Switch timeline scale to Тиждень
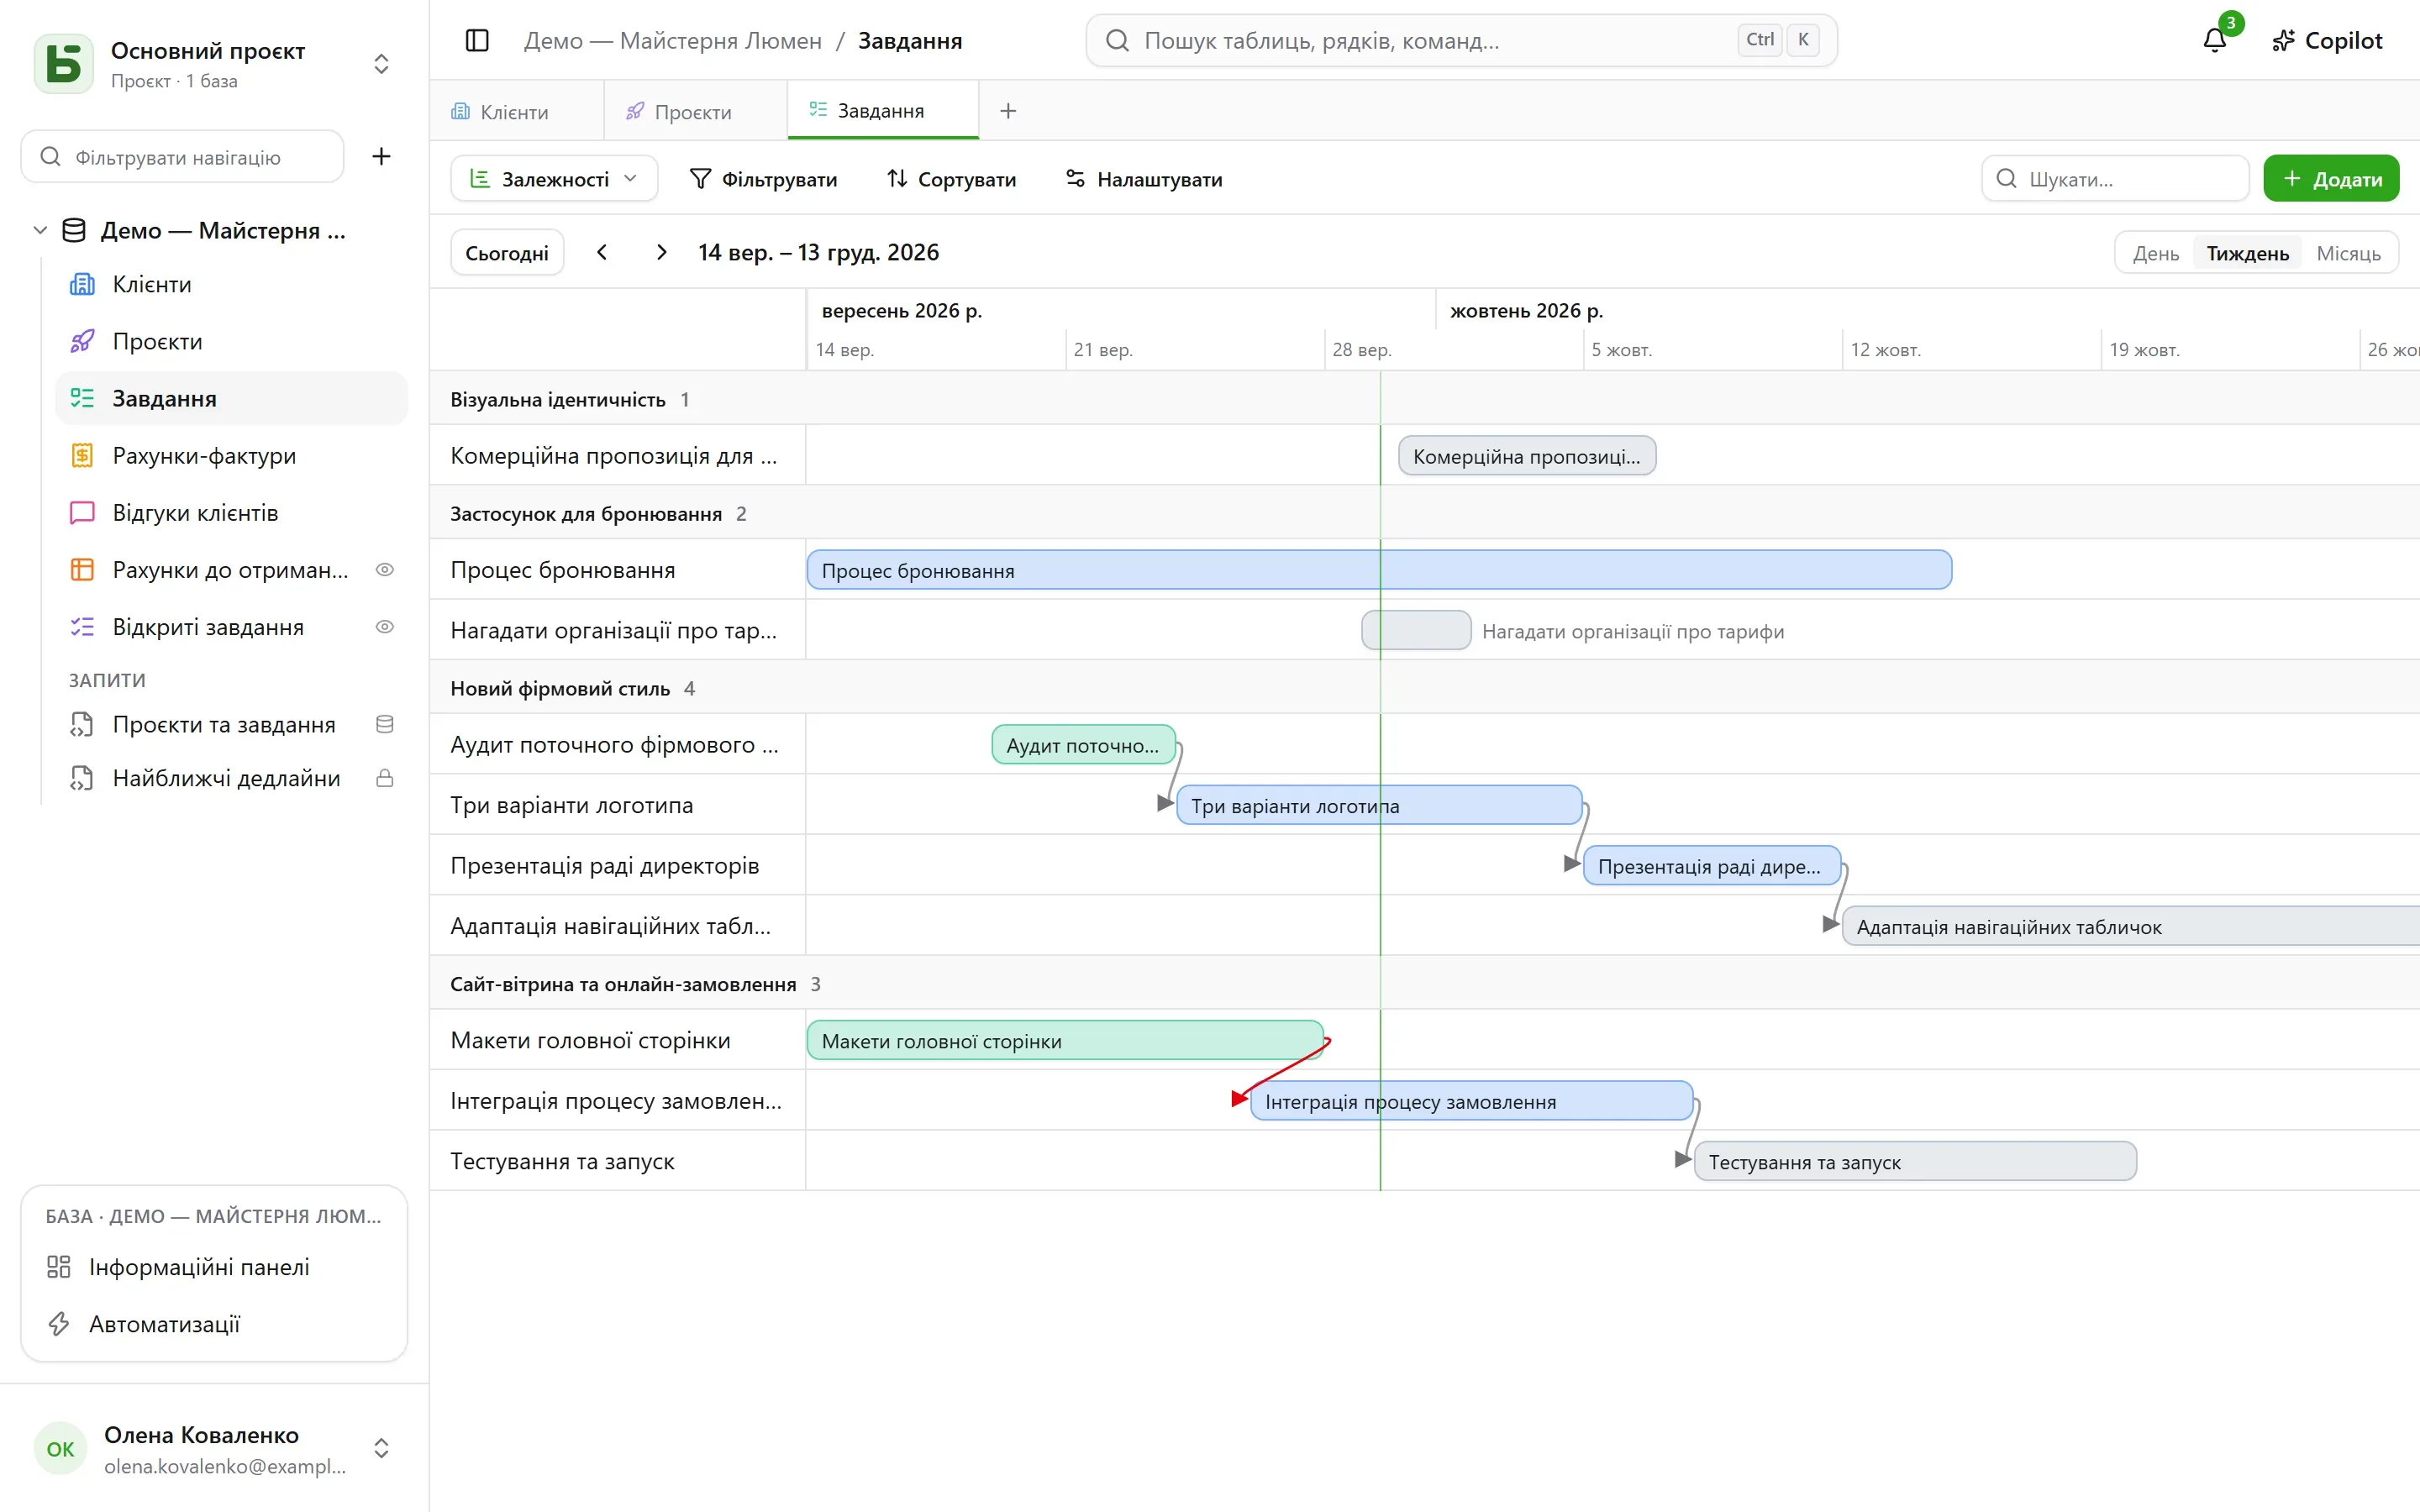This screenshot has width=2420, height=1512. coord(2247,253)
